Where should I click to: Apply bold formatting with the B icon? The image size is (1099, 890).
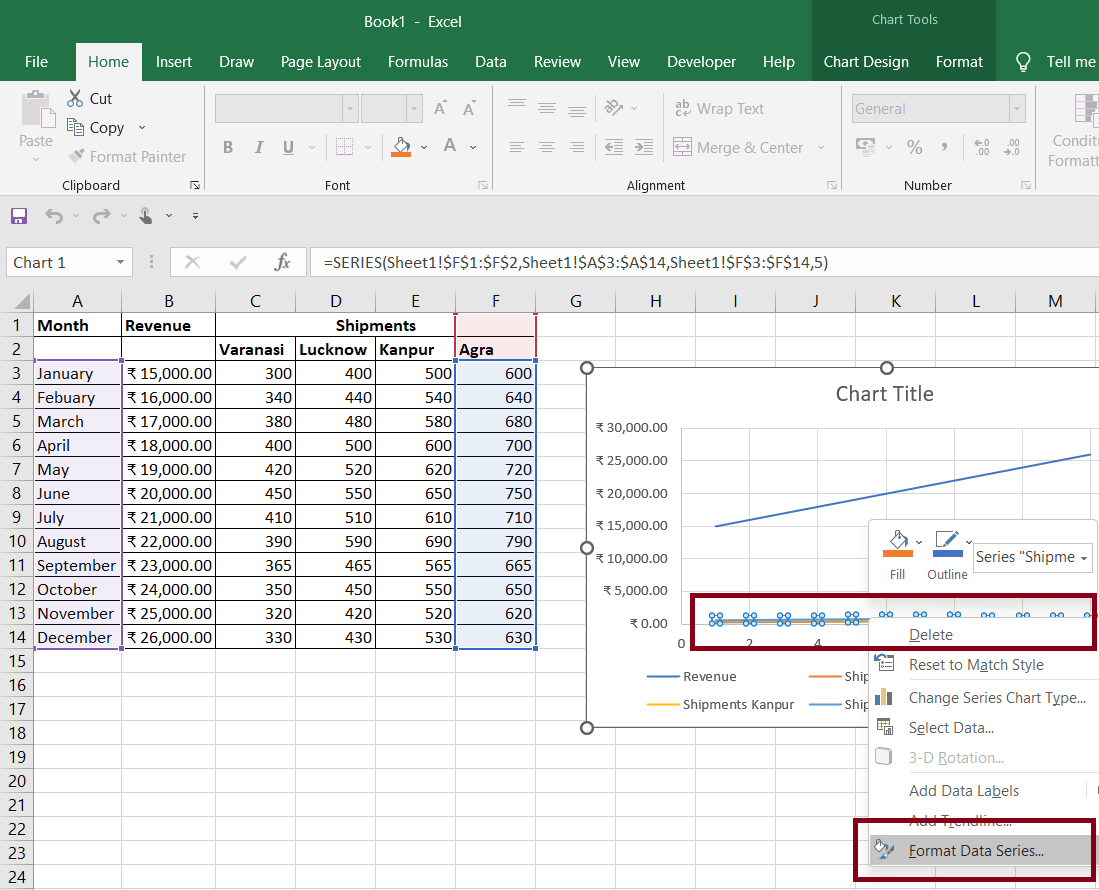pyautogui.click(x=227, y=147)
